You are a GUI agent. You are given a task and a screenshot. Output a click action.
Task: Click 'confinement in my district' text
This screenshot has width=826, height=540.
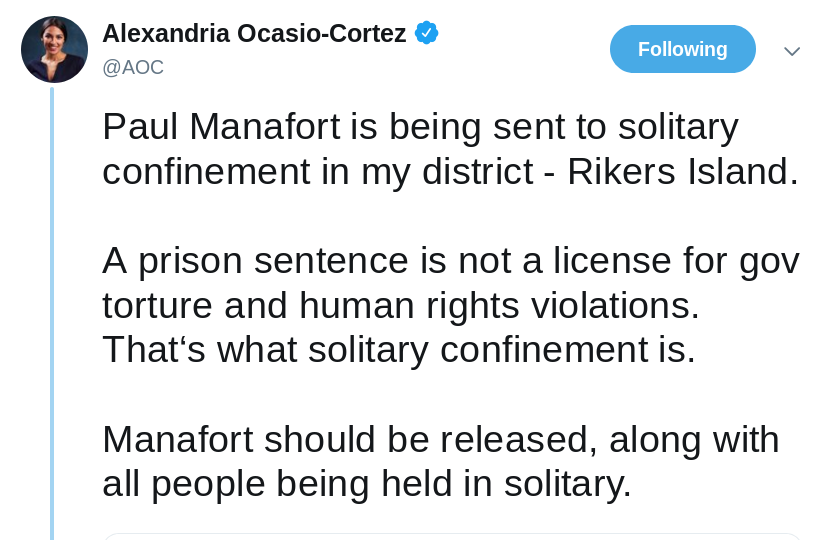pos(318,171)
